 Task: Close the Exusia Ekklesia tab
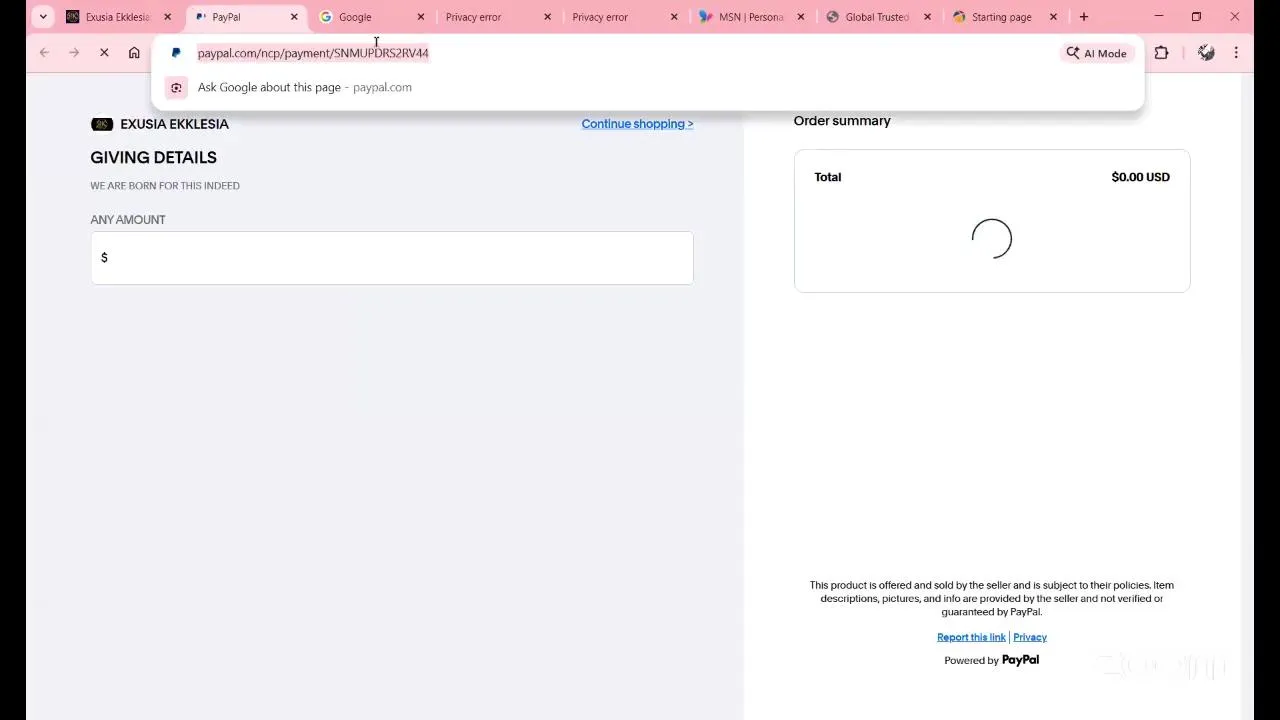[167, 17]
